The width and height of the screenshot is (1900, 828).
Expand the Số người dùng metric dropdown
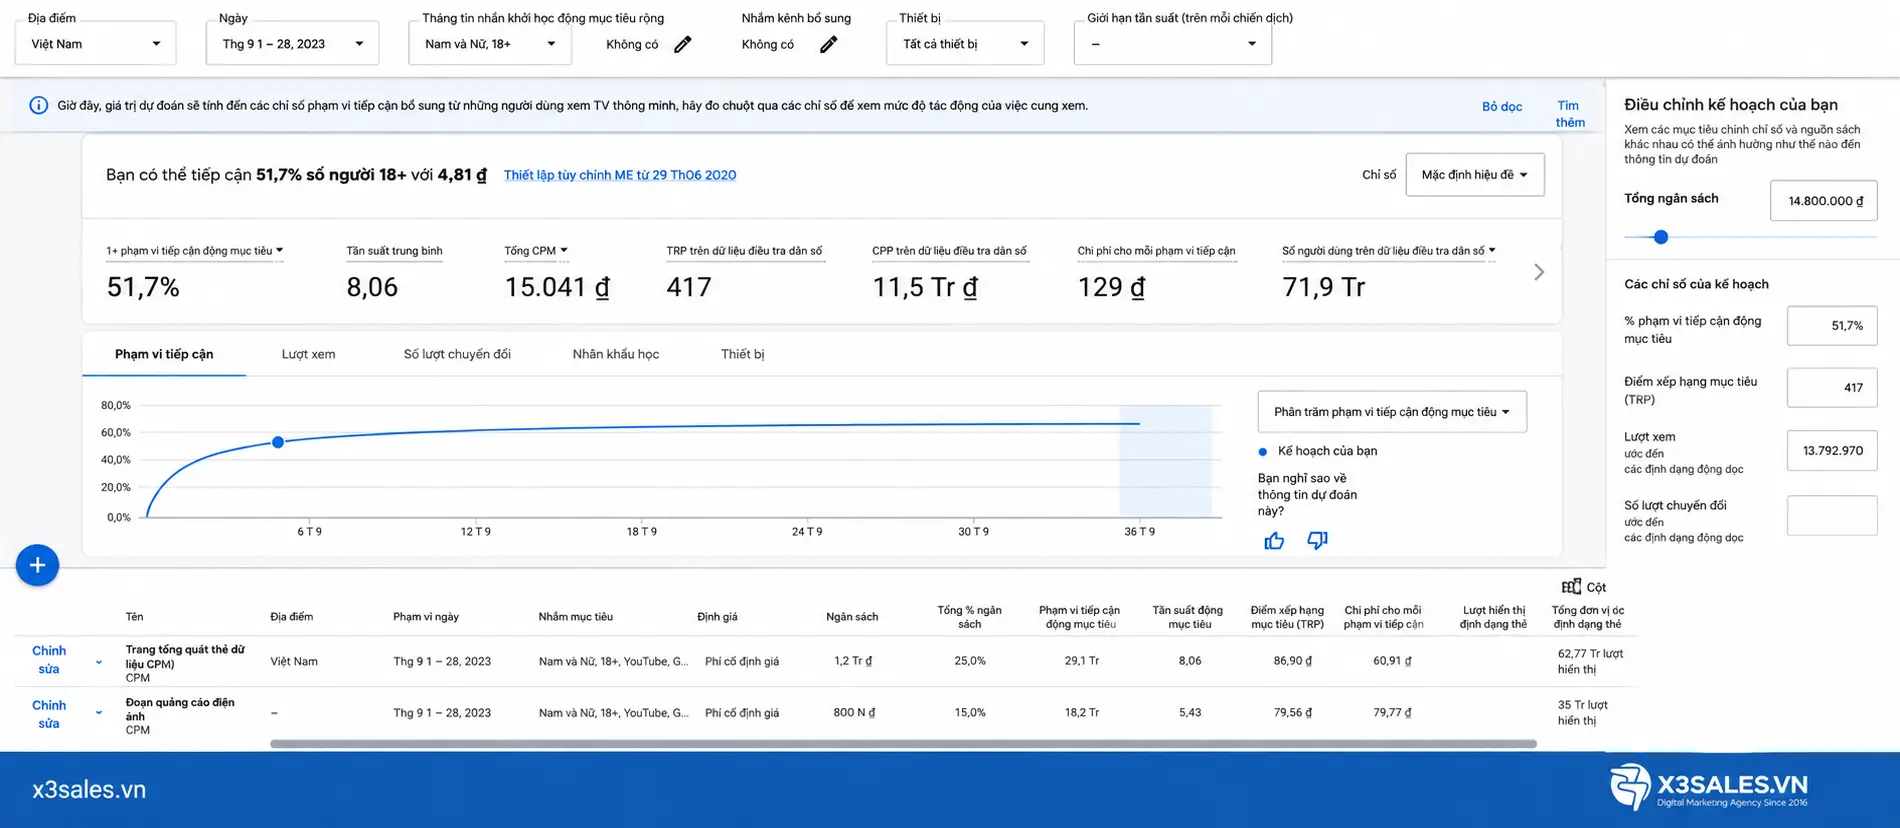tap(1492, 250)
